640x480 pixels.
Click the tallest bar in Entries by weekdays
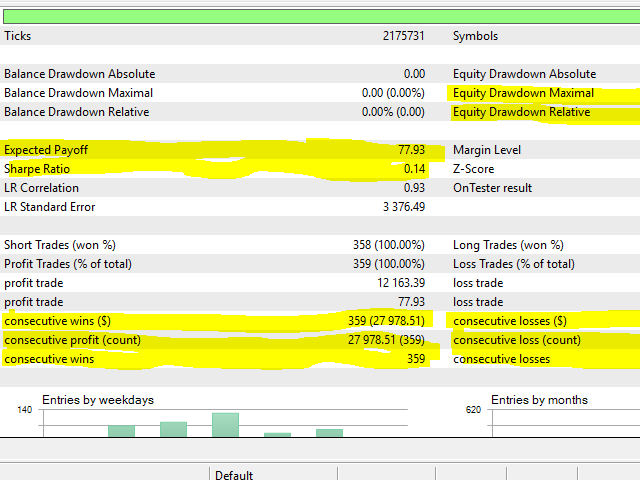pyautogui.click(x=225, y=424)
